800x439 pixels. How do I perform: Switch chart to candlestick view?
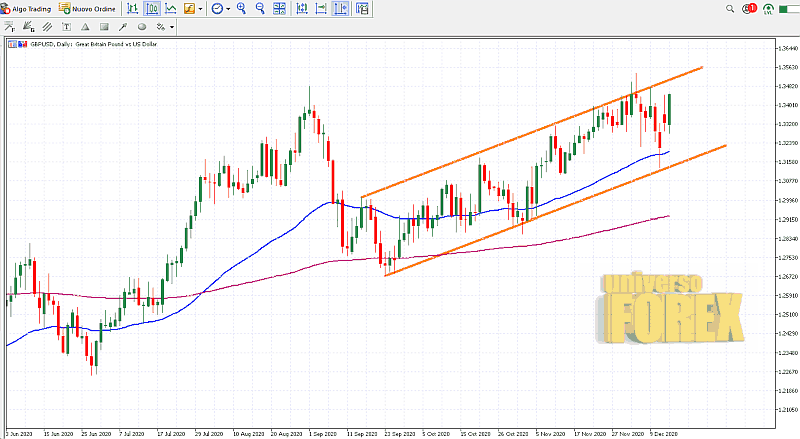pos(152,9)
